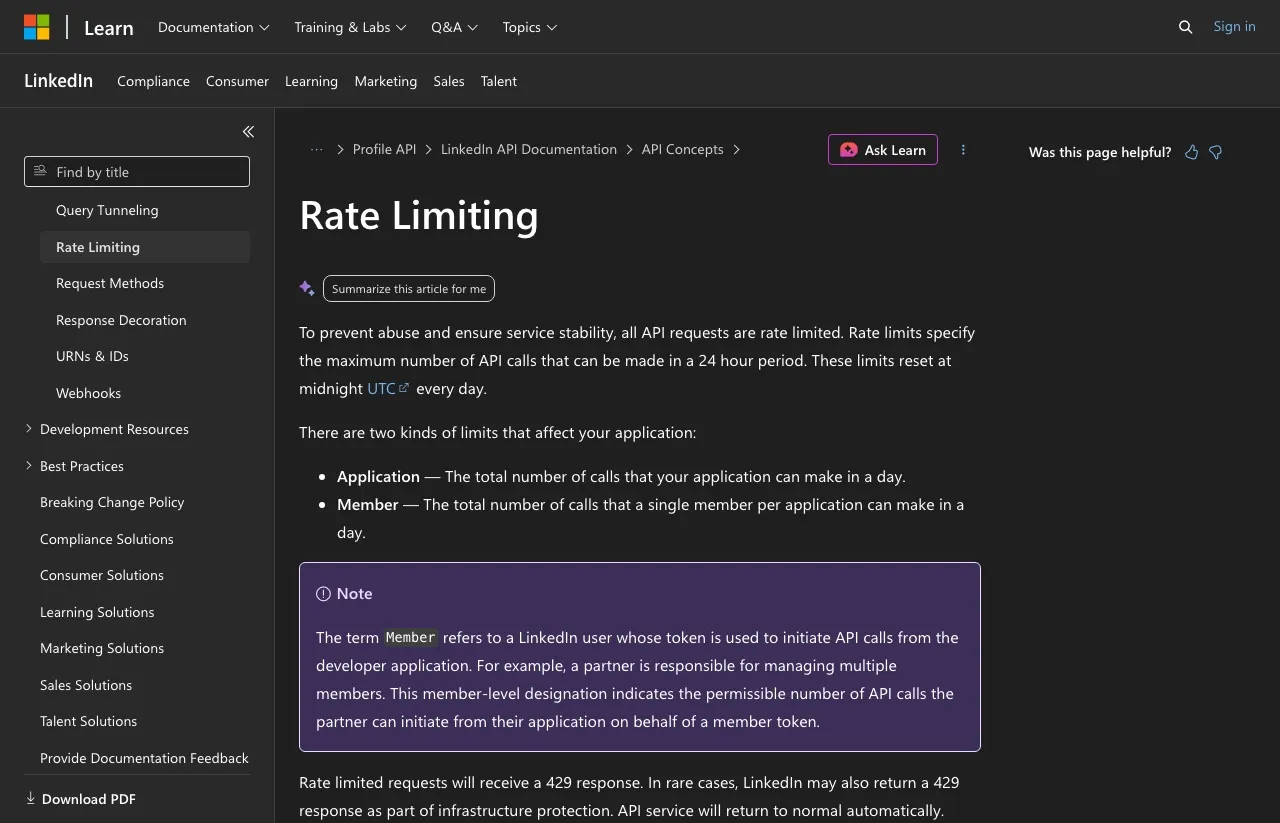
Task: Select Request Methods in sidebar
Action: pyautogui.click(x=145, y=283)
